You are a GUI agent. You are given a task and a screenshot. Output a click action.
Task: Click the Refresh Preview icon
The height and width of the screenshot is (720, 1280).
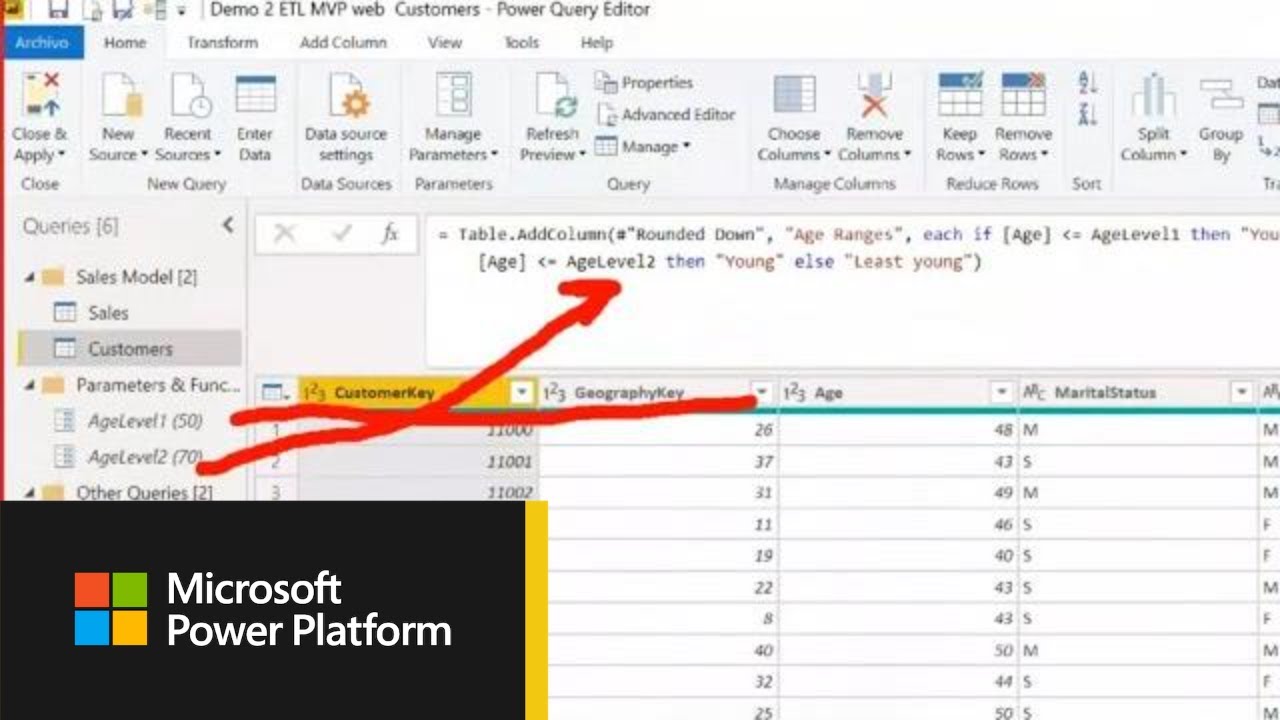point(553,97)
